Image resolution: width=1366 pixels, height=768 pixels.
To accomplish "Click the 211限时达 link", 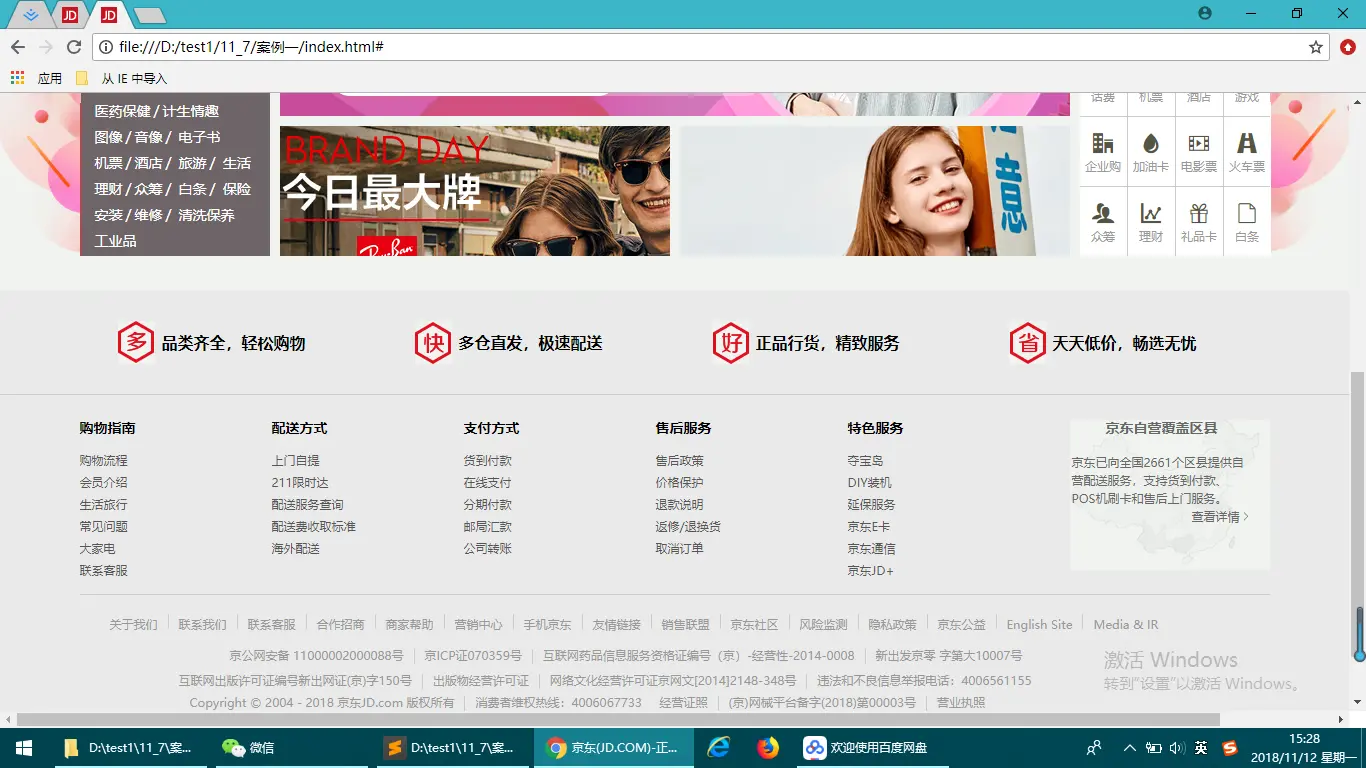I will pos(299,483).
